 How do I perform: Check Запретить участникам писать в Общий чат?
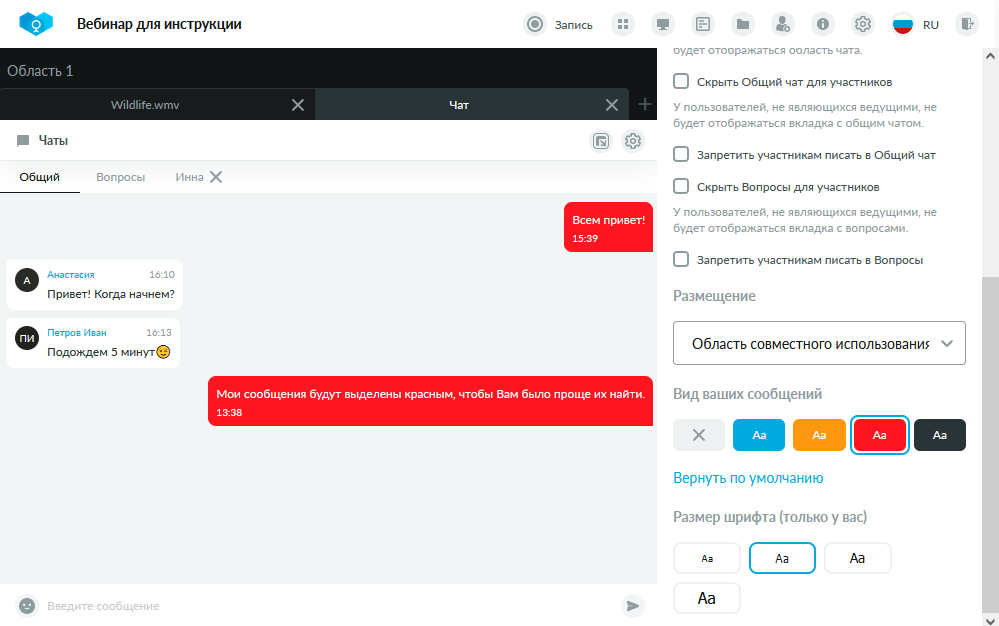coord(681,154)
